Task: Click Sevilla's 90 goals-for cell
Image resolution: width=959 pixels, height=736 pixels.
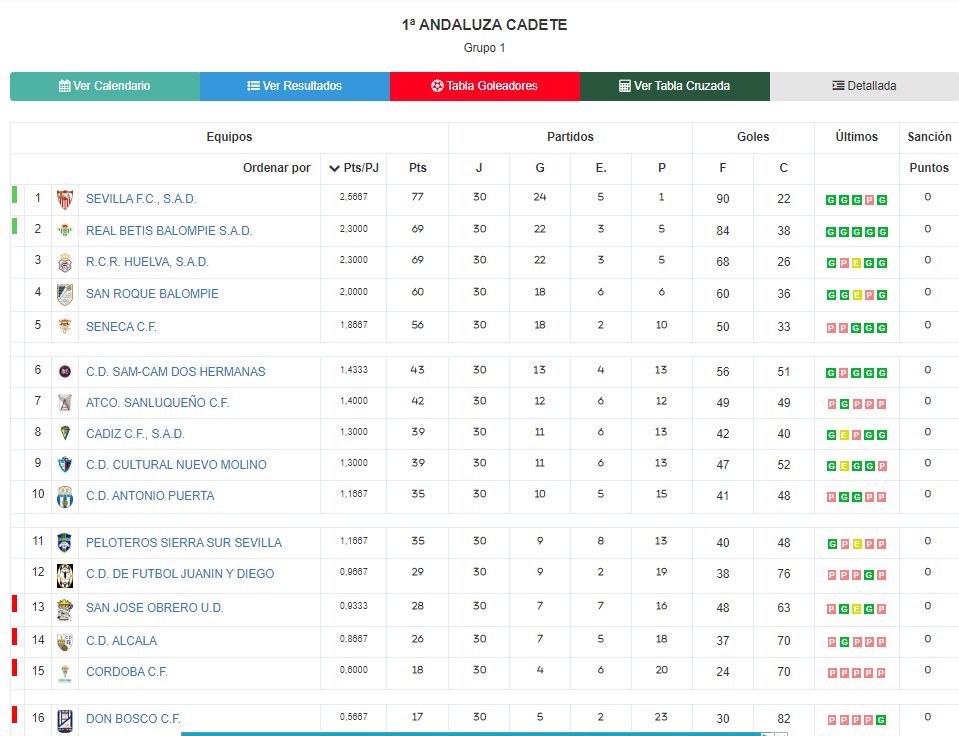Action: coord(723,199)
